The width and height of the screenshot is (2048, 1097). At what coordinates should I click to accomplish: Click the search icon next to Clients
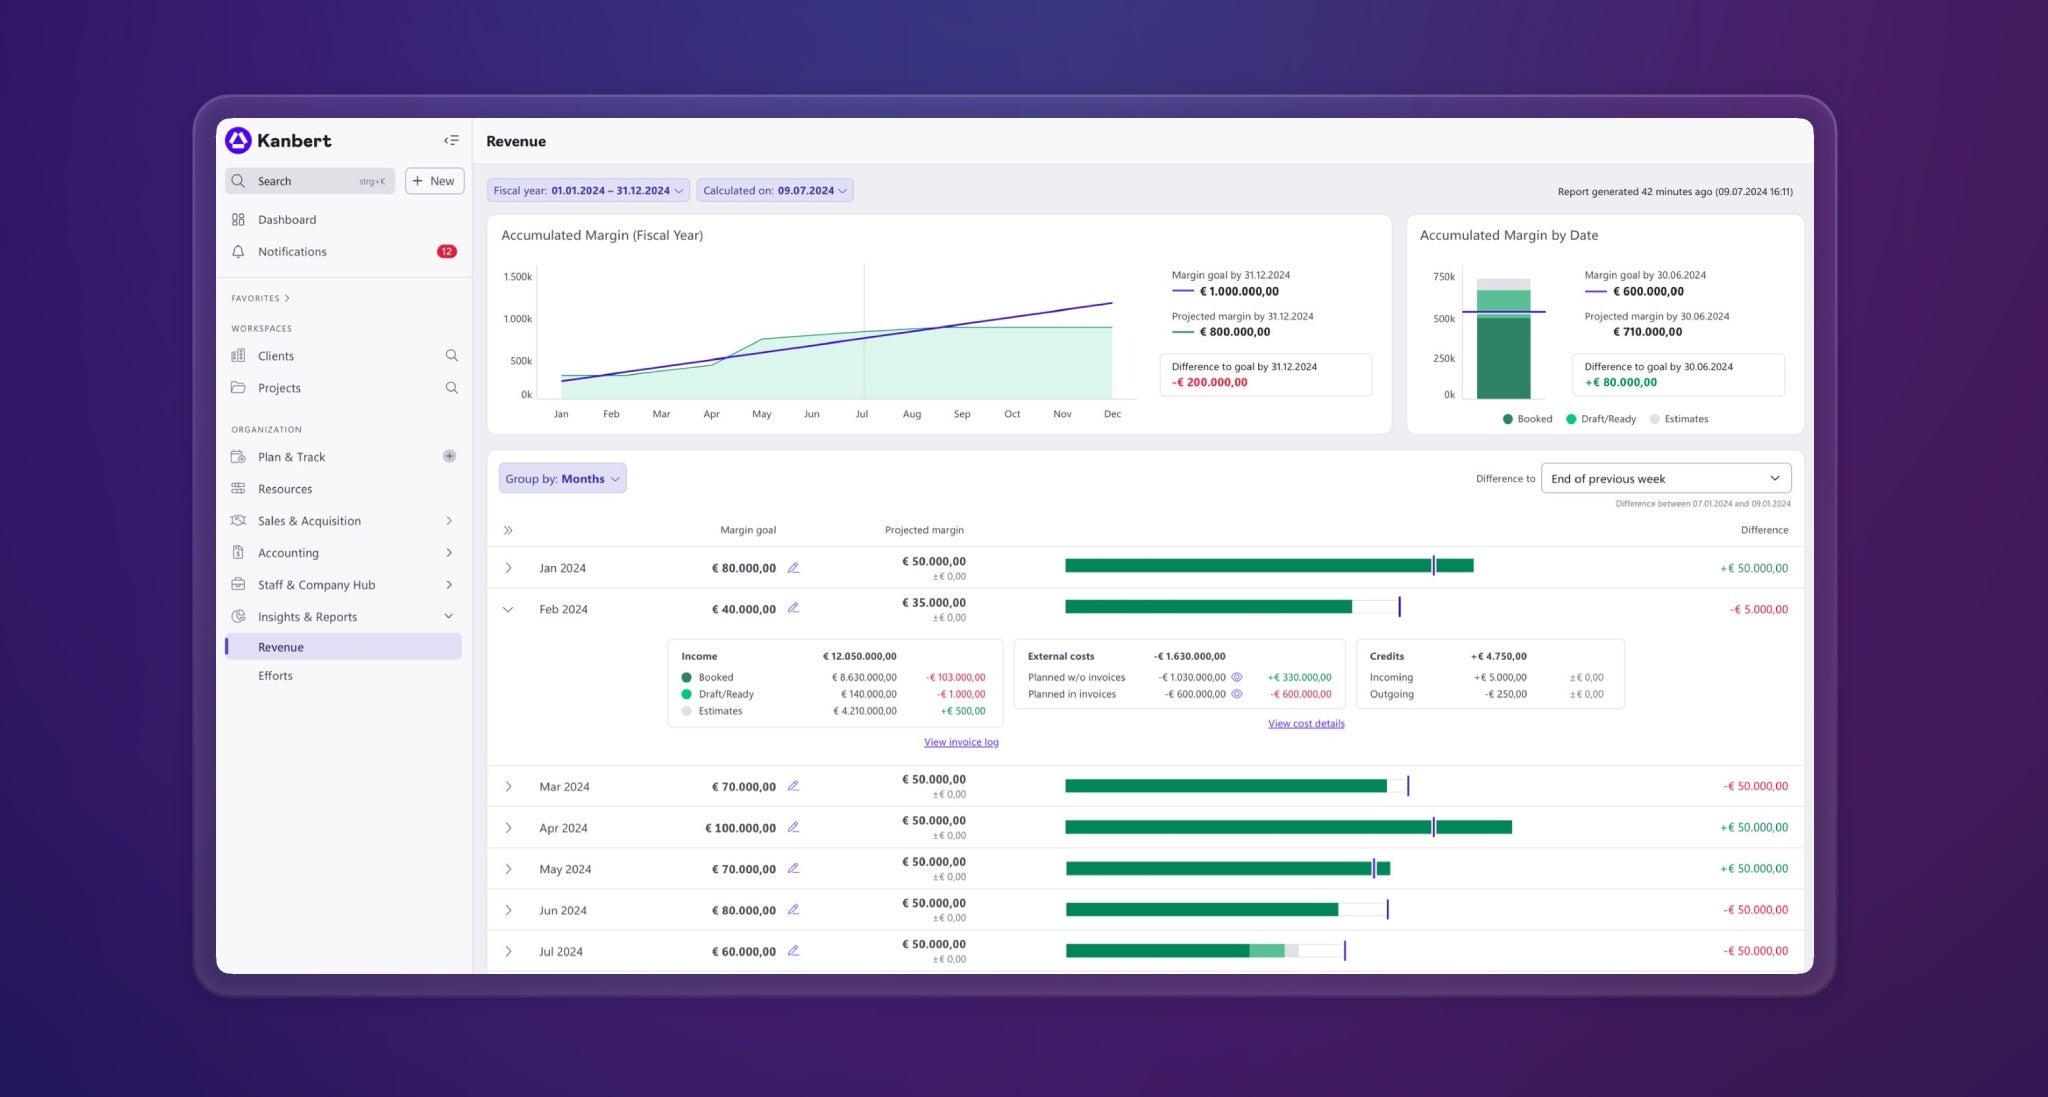pos(451,356)
